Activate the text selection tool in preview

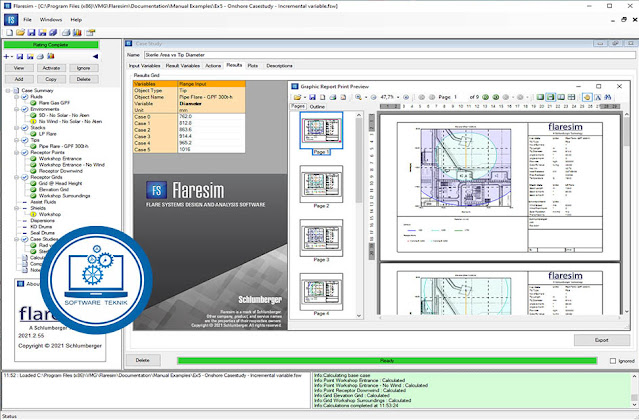click(598, 97)
